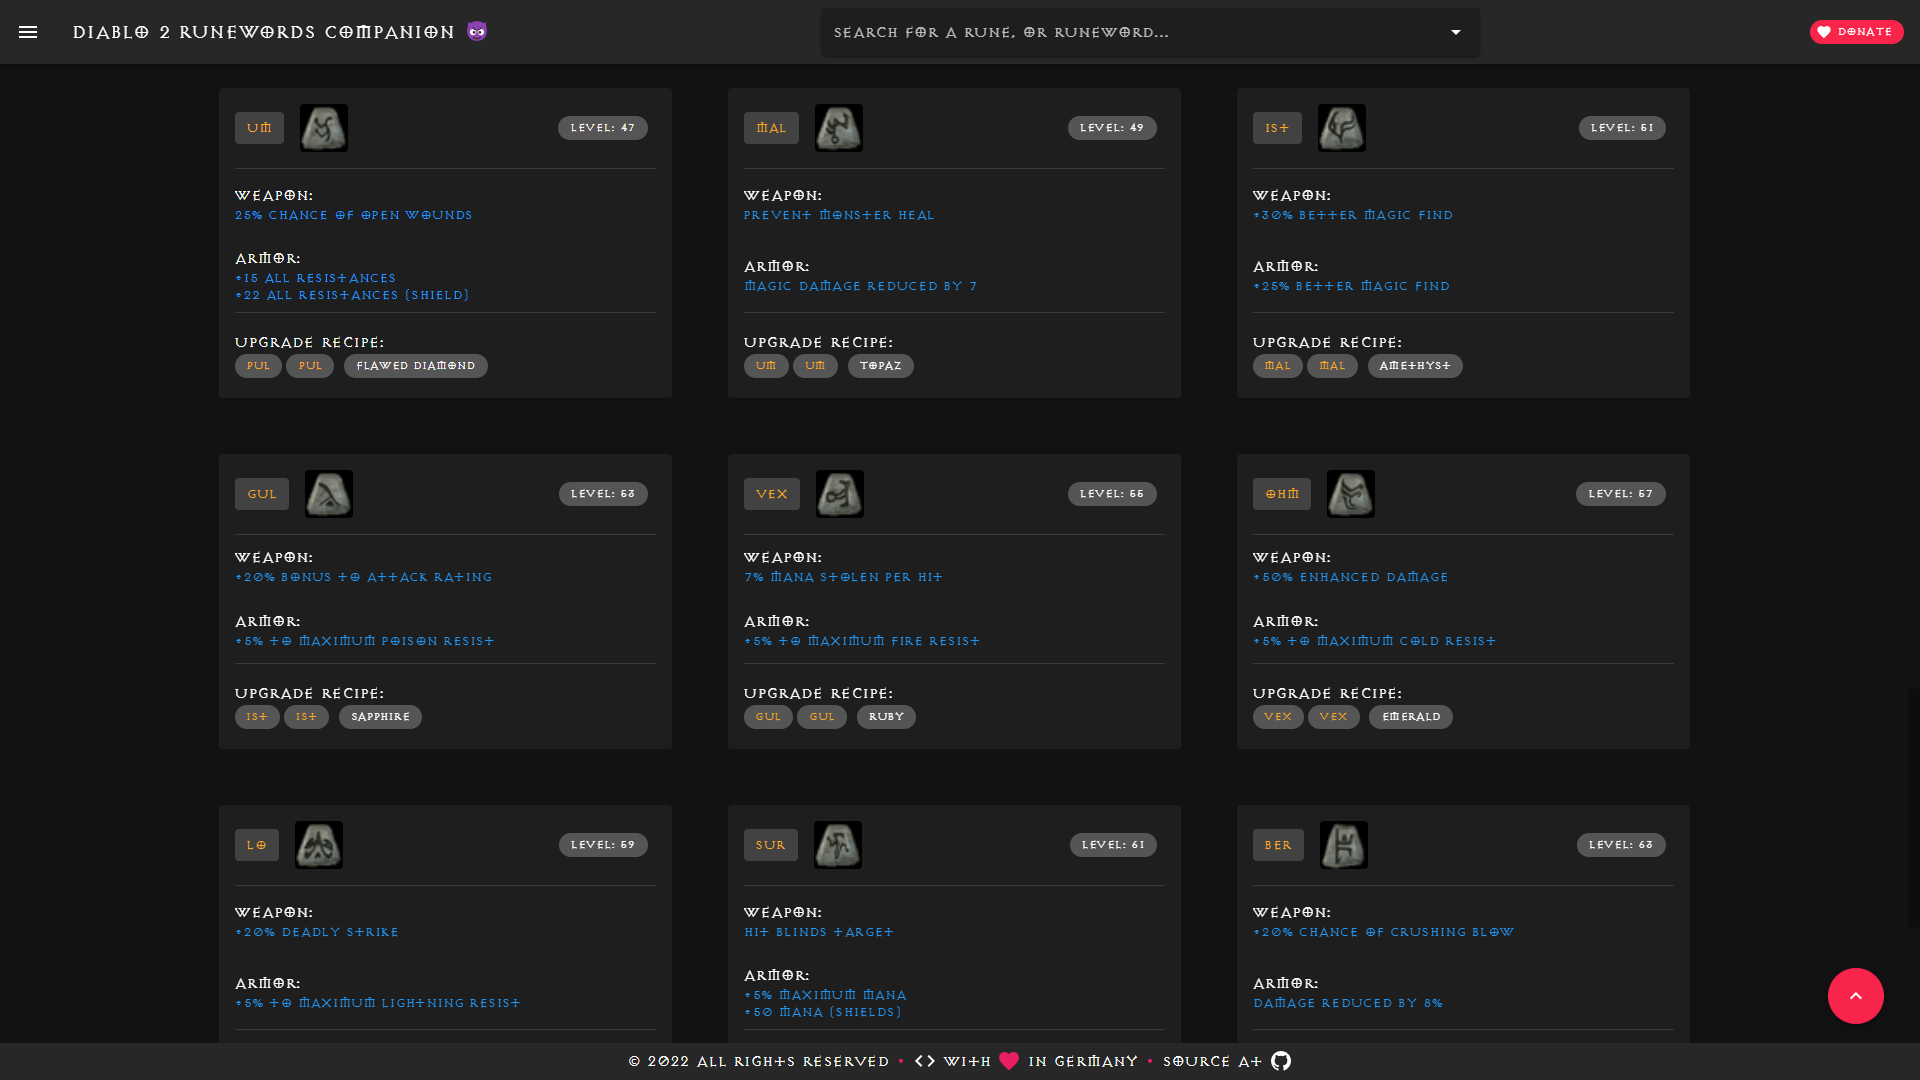Click the Level: 57 badge
This screenshot has width=1920, height=1080.
pos(1621,494)
